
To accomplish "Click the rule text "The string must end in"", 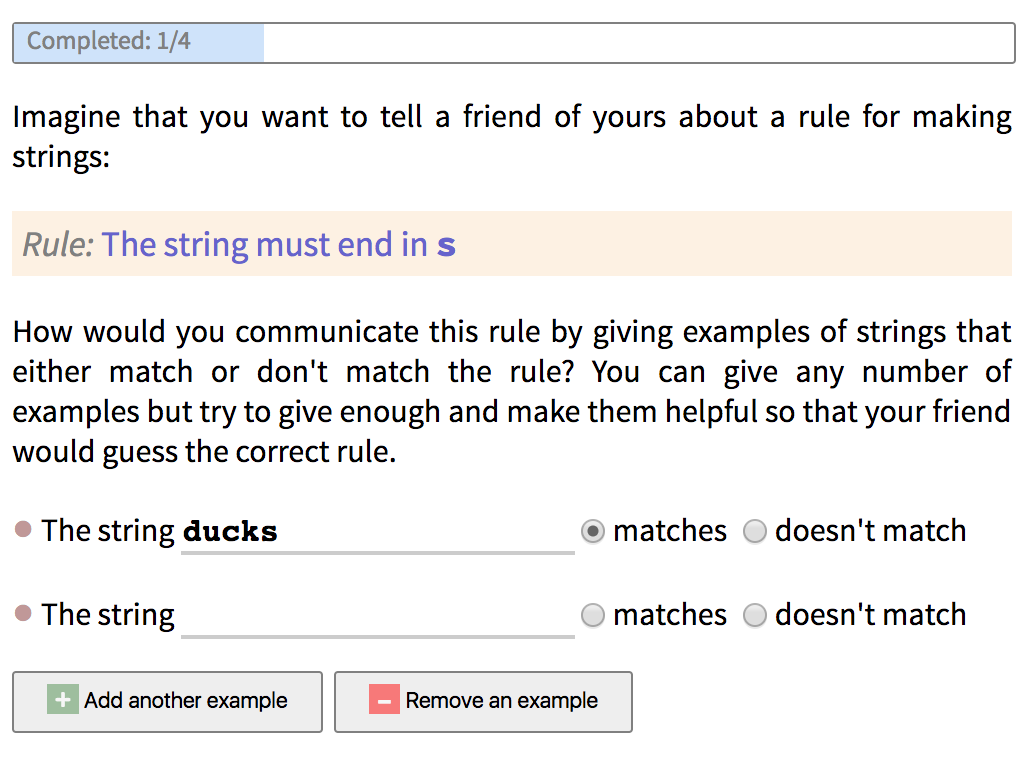I will pyautogui.click(x=264, y=244).
